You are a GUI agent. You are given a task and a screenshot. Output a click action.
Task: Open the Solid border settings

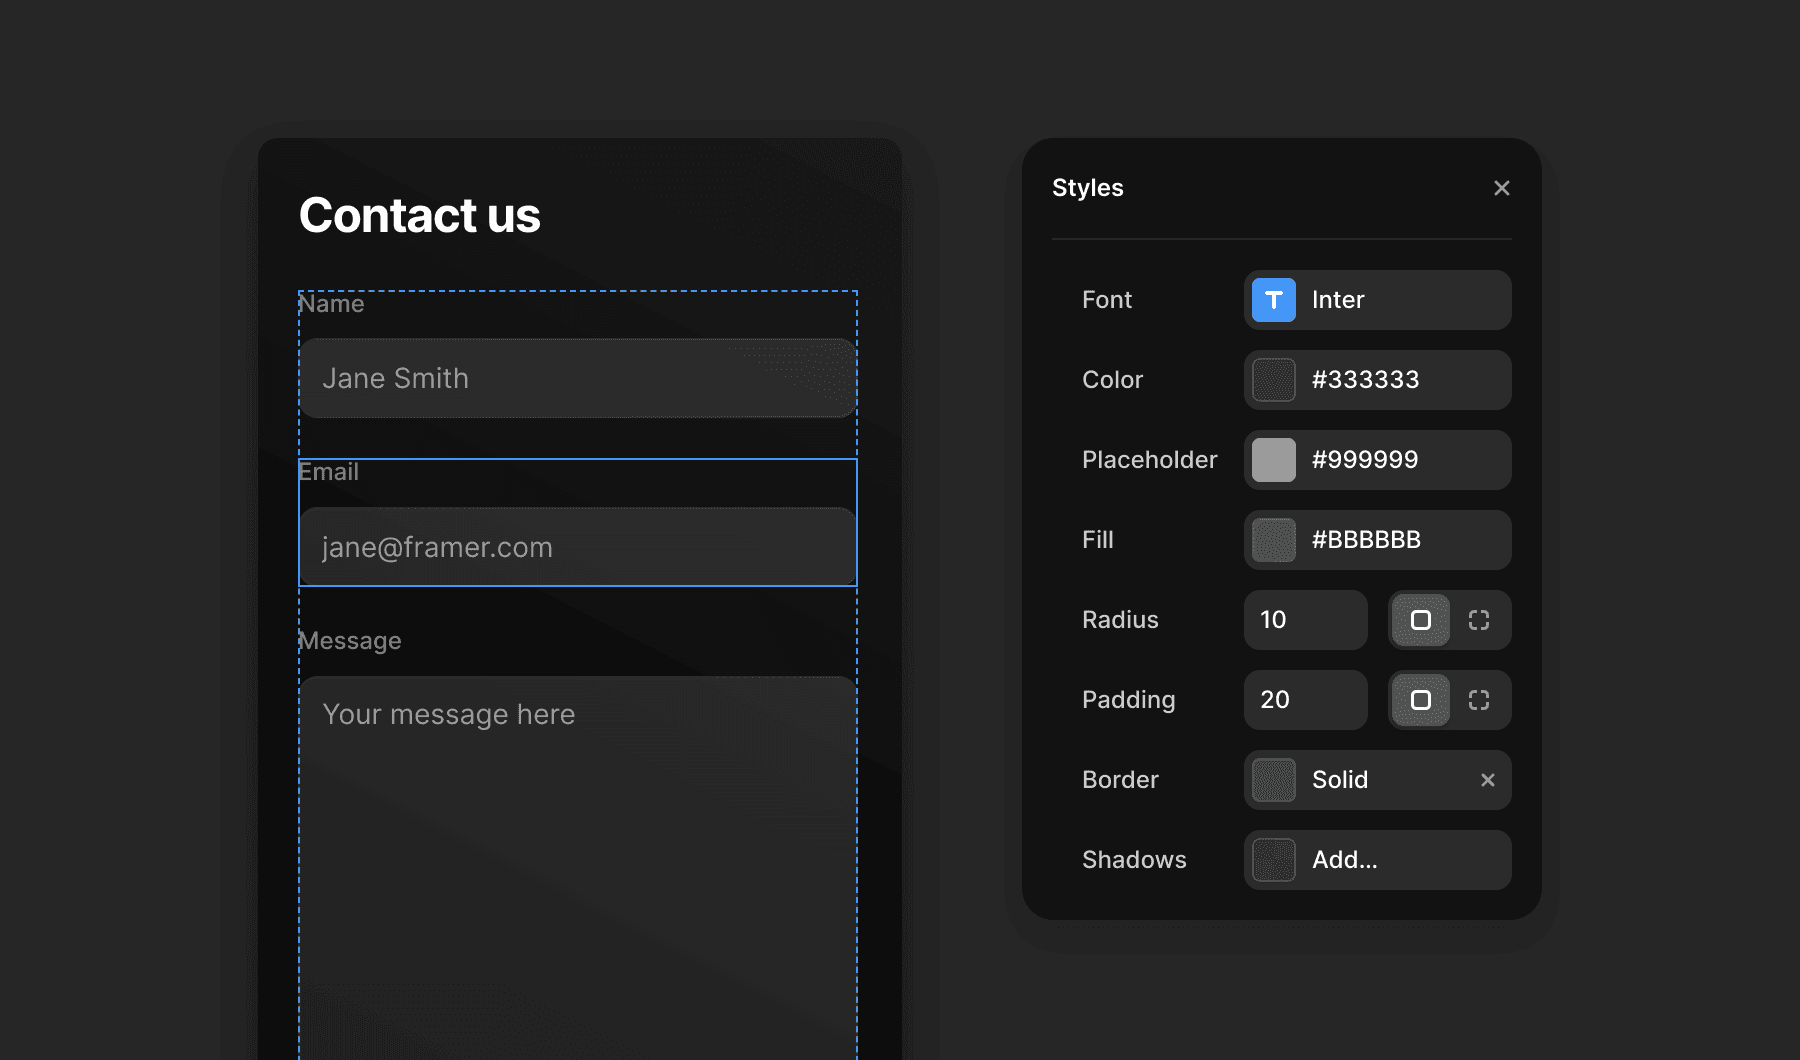pos(1380,780)
